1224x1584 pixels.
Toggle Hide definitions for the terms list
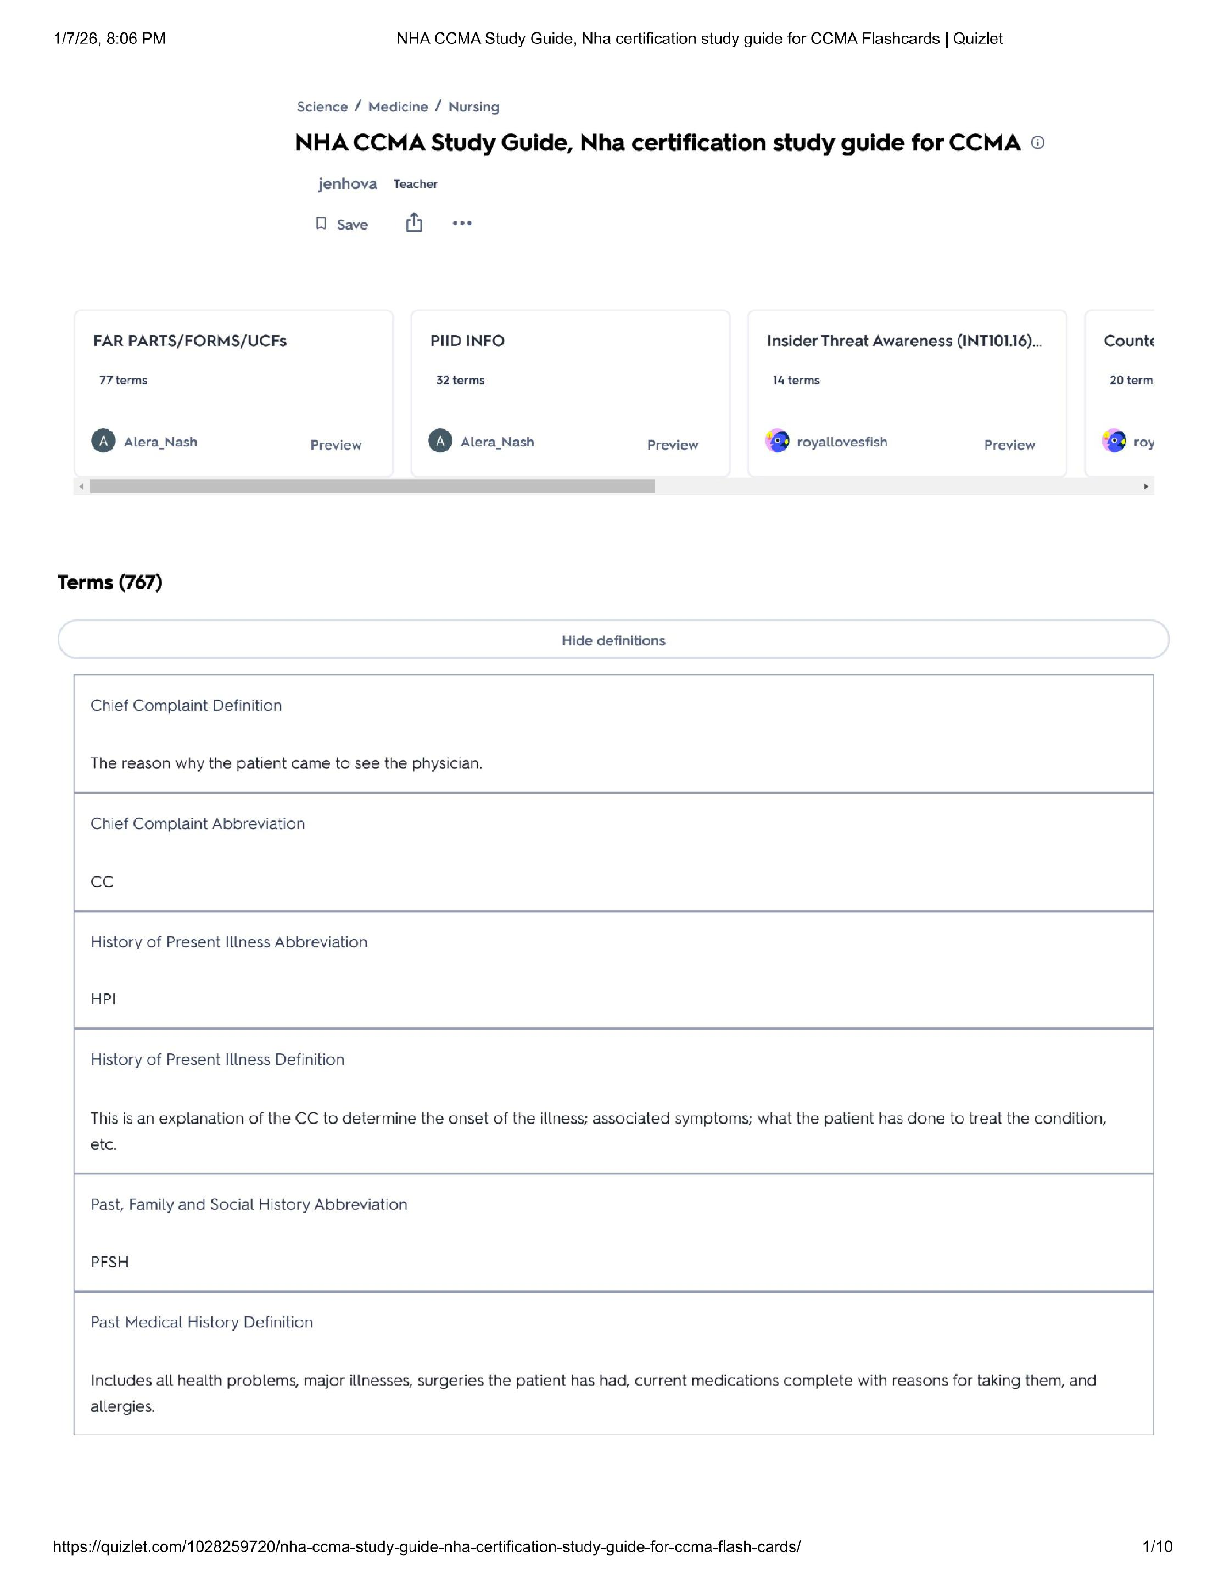point(613,640)
